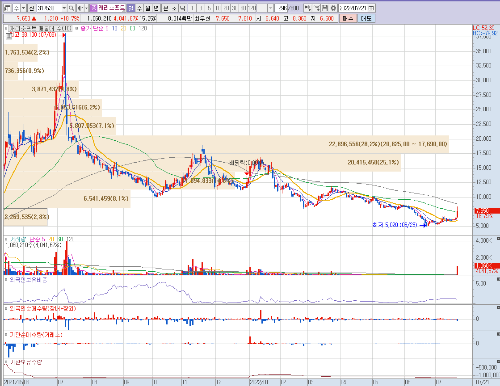Image resolution: width=500 pixels, height=386 pixels.
Task: Expand foreign ownership panel right-edge button
Action: [498, 279]
